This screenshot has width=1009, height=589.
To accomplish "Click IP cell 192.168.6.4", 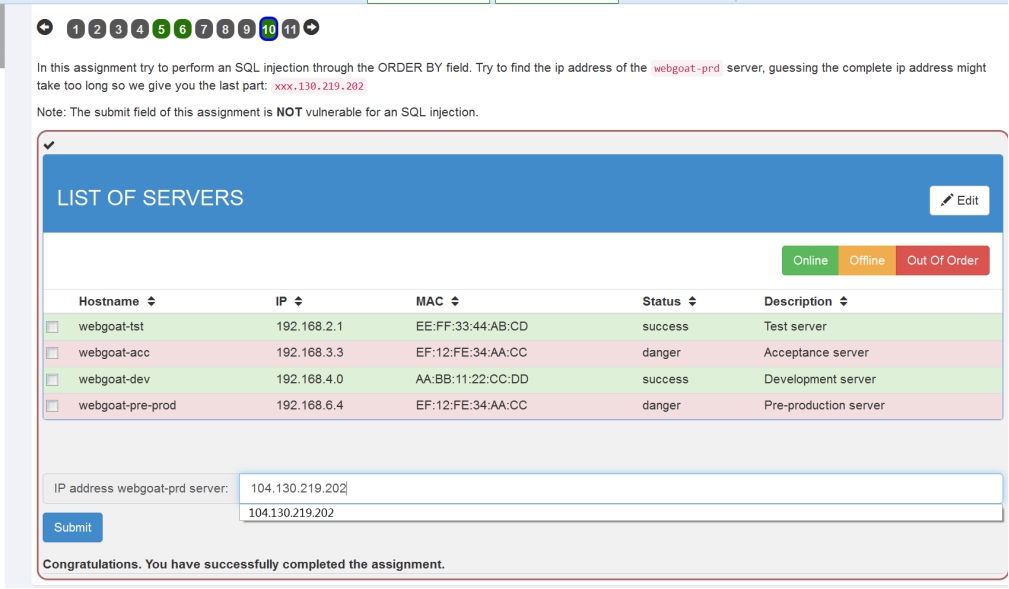I will pos(310,406).
